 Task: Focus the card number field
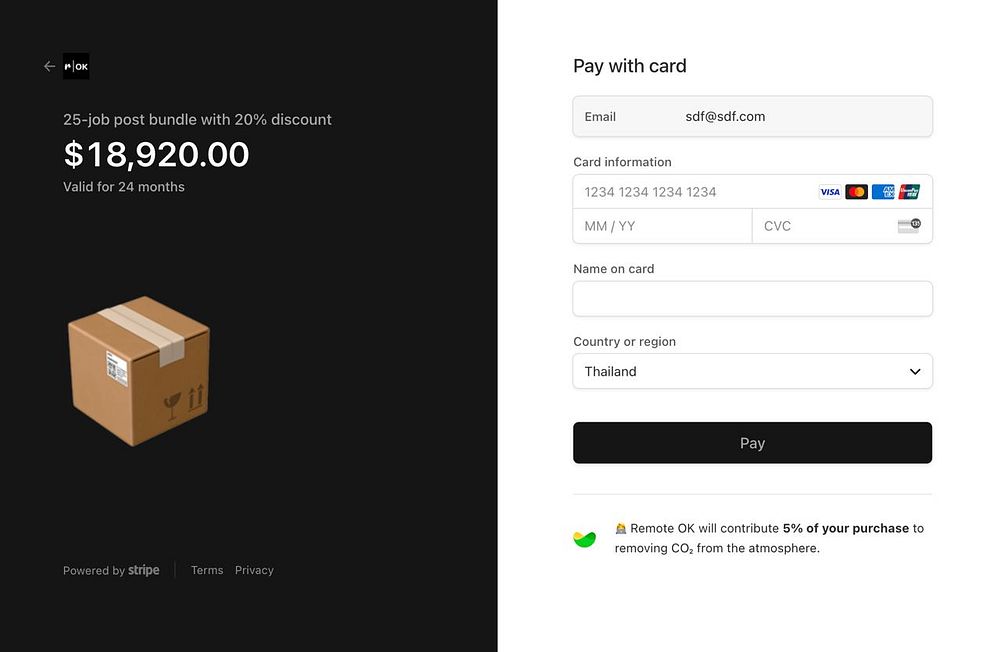pyautogui.click(x=690, y=192)
